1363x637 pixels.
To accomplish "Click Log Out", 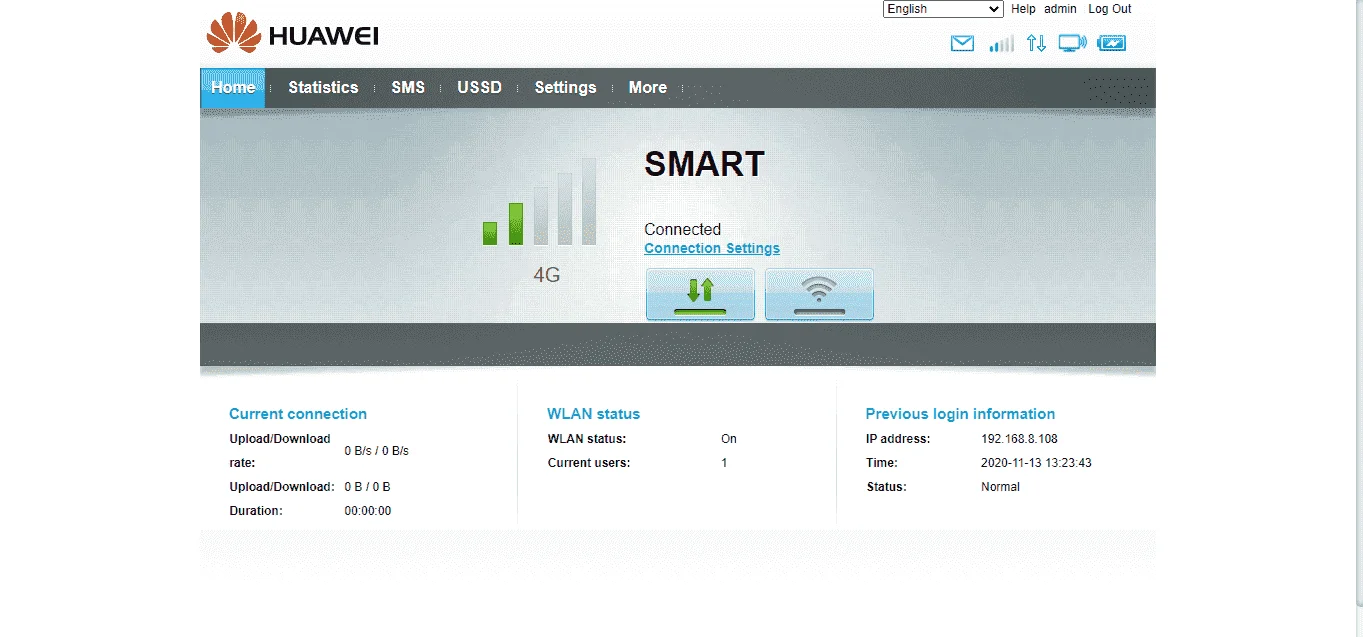I will point(1110,9).
